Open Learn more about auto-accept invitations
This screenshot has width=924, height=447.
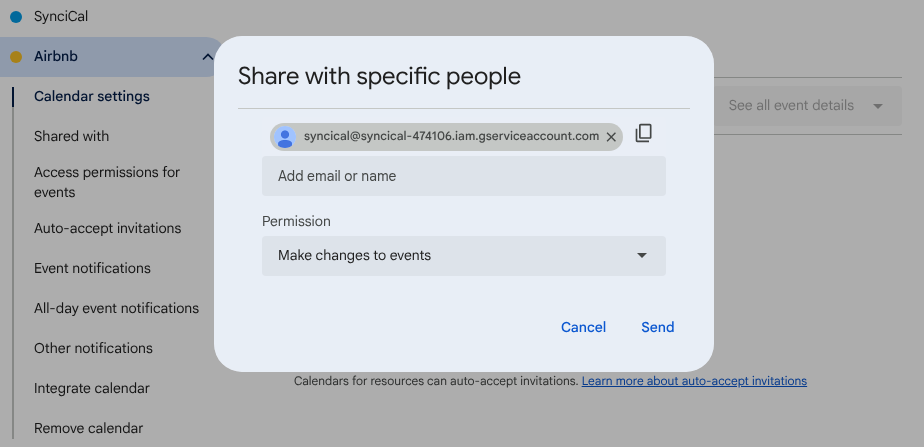click(x=694, y=381)
